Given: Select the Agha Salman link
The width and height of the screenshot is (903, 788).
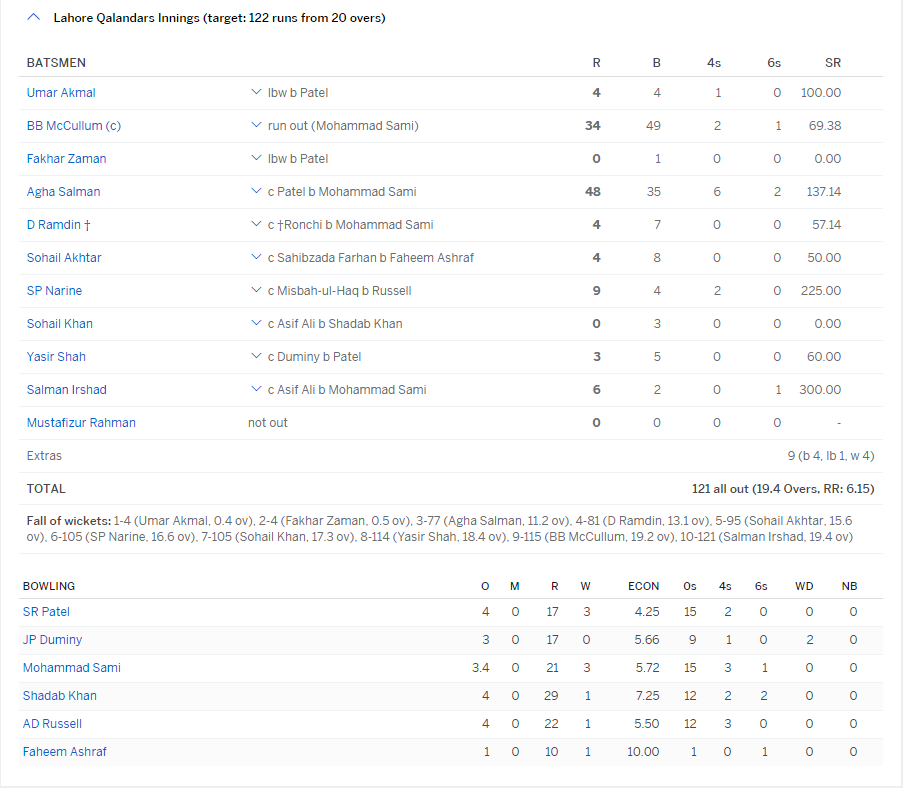Looking at the screenshot, I should click(62, 191).
